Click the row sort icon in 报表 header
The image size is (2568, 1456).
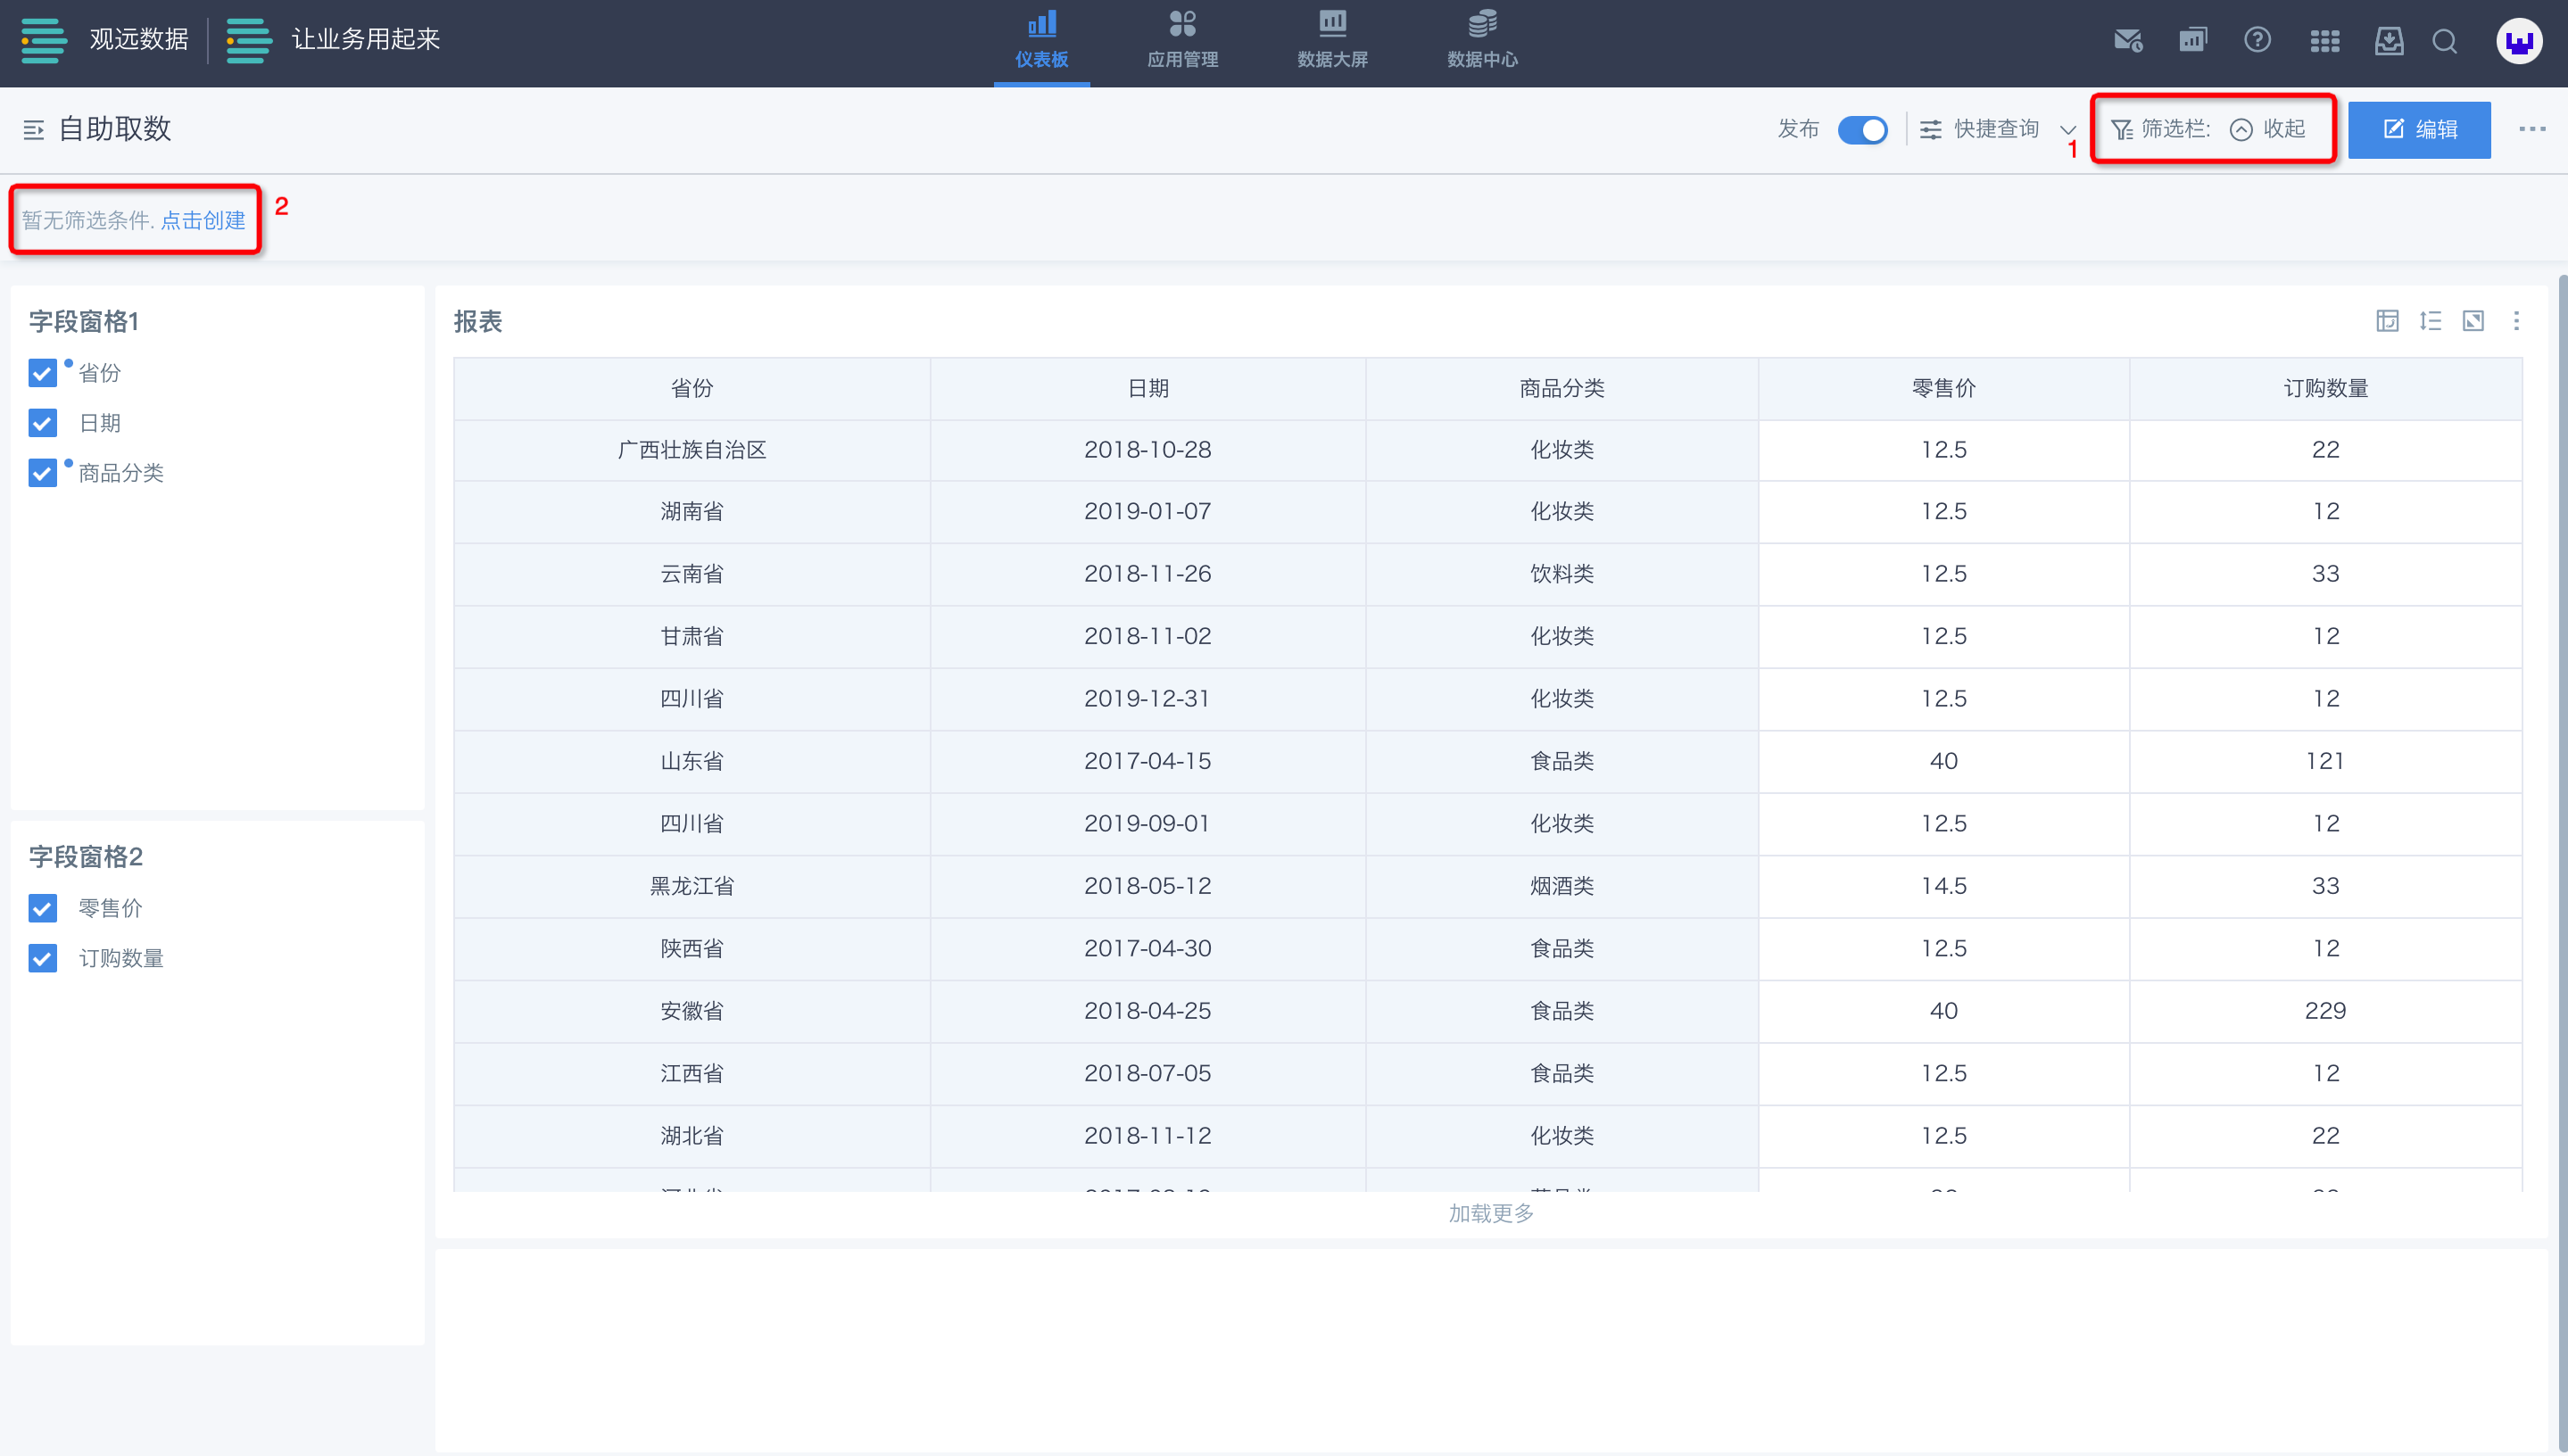[x=2430, y=321]
